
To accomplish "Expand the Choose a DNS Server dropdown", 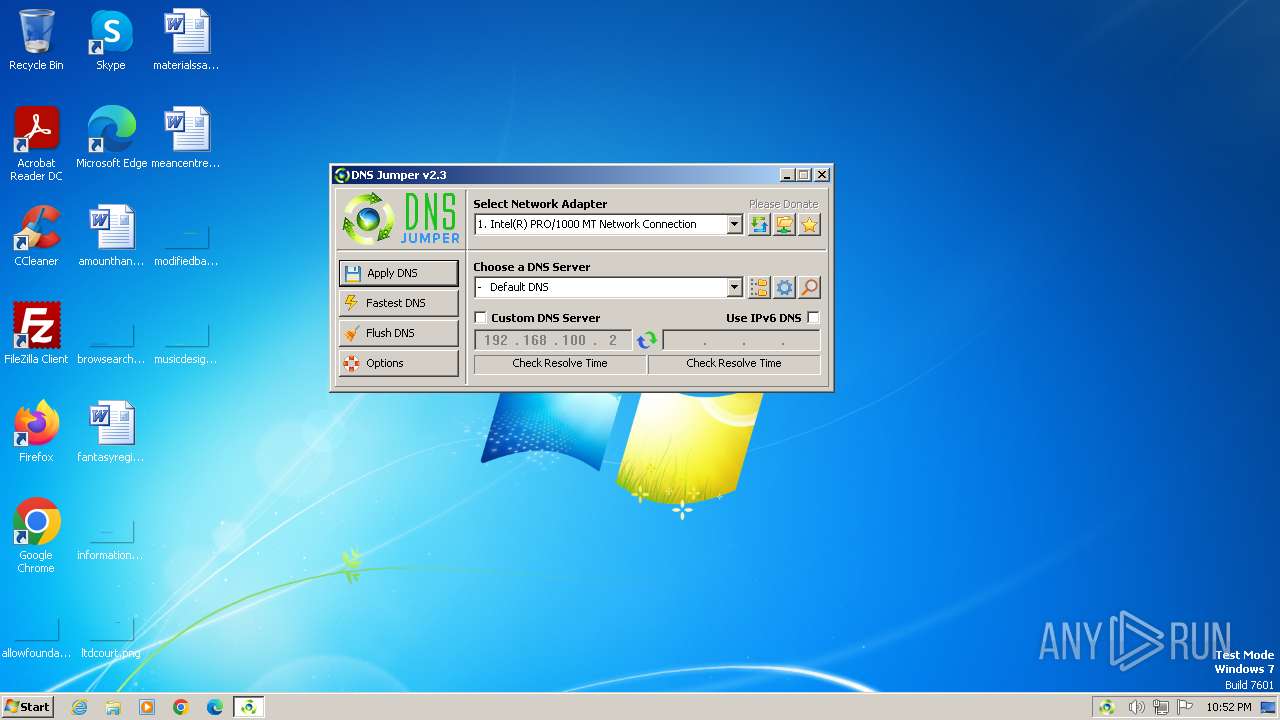I will tap(734, 288).
